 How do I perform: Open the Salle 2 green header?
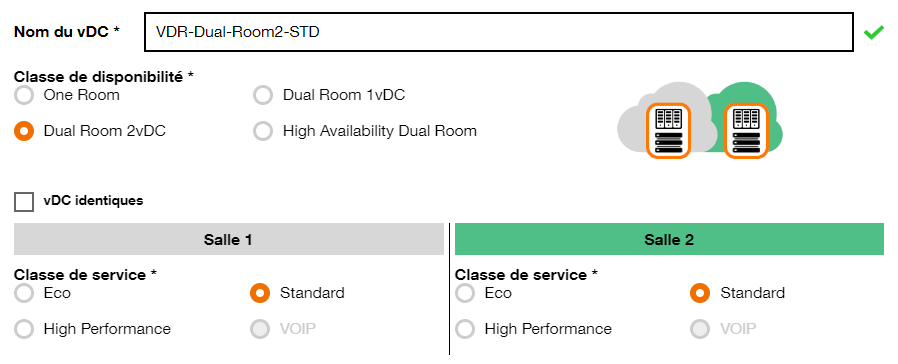click(x=669, y=239)
